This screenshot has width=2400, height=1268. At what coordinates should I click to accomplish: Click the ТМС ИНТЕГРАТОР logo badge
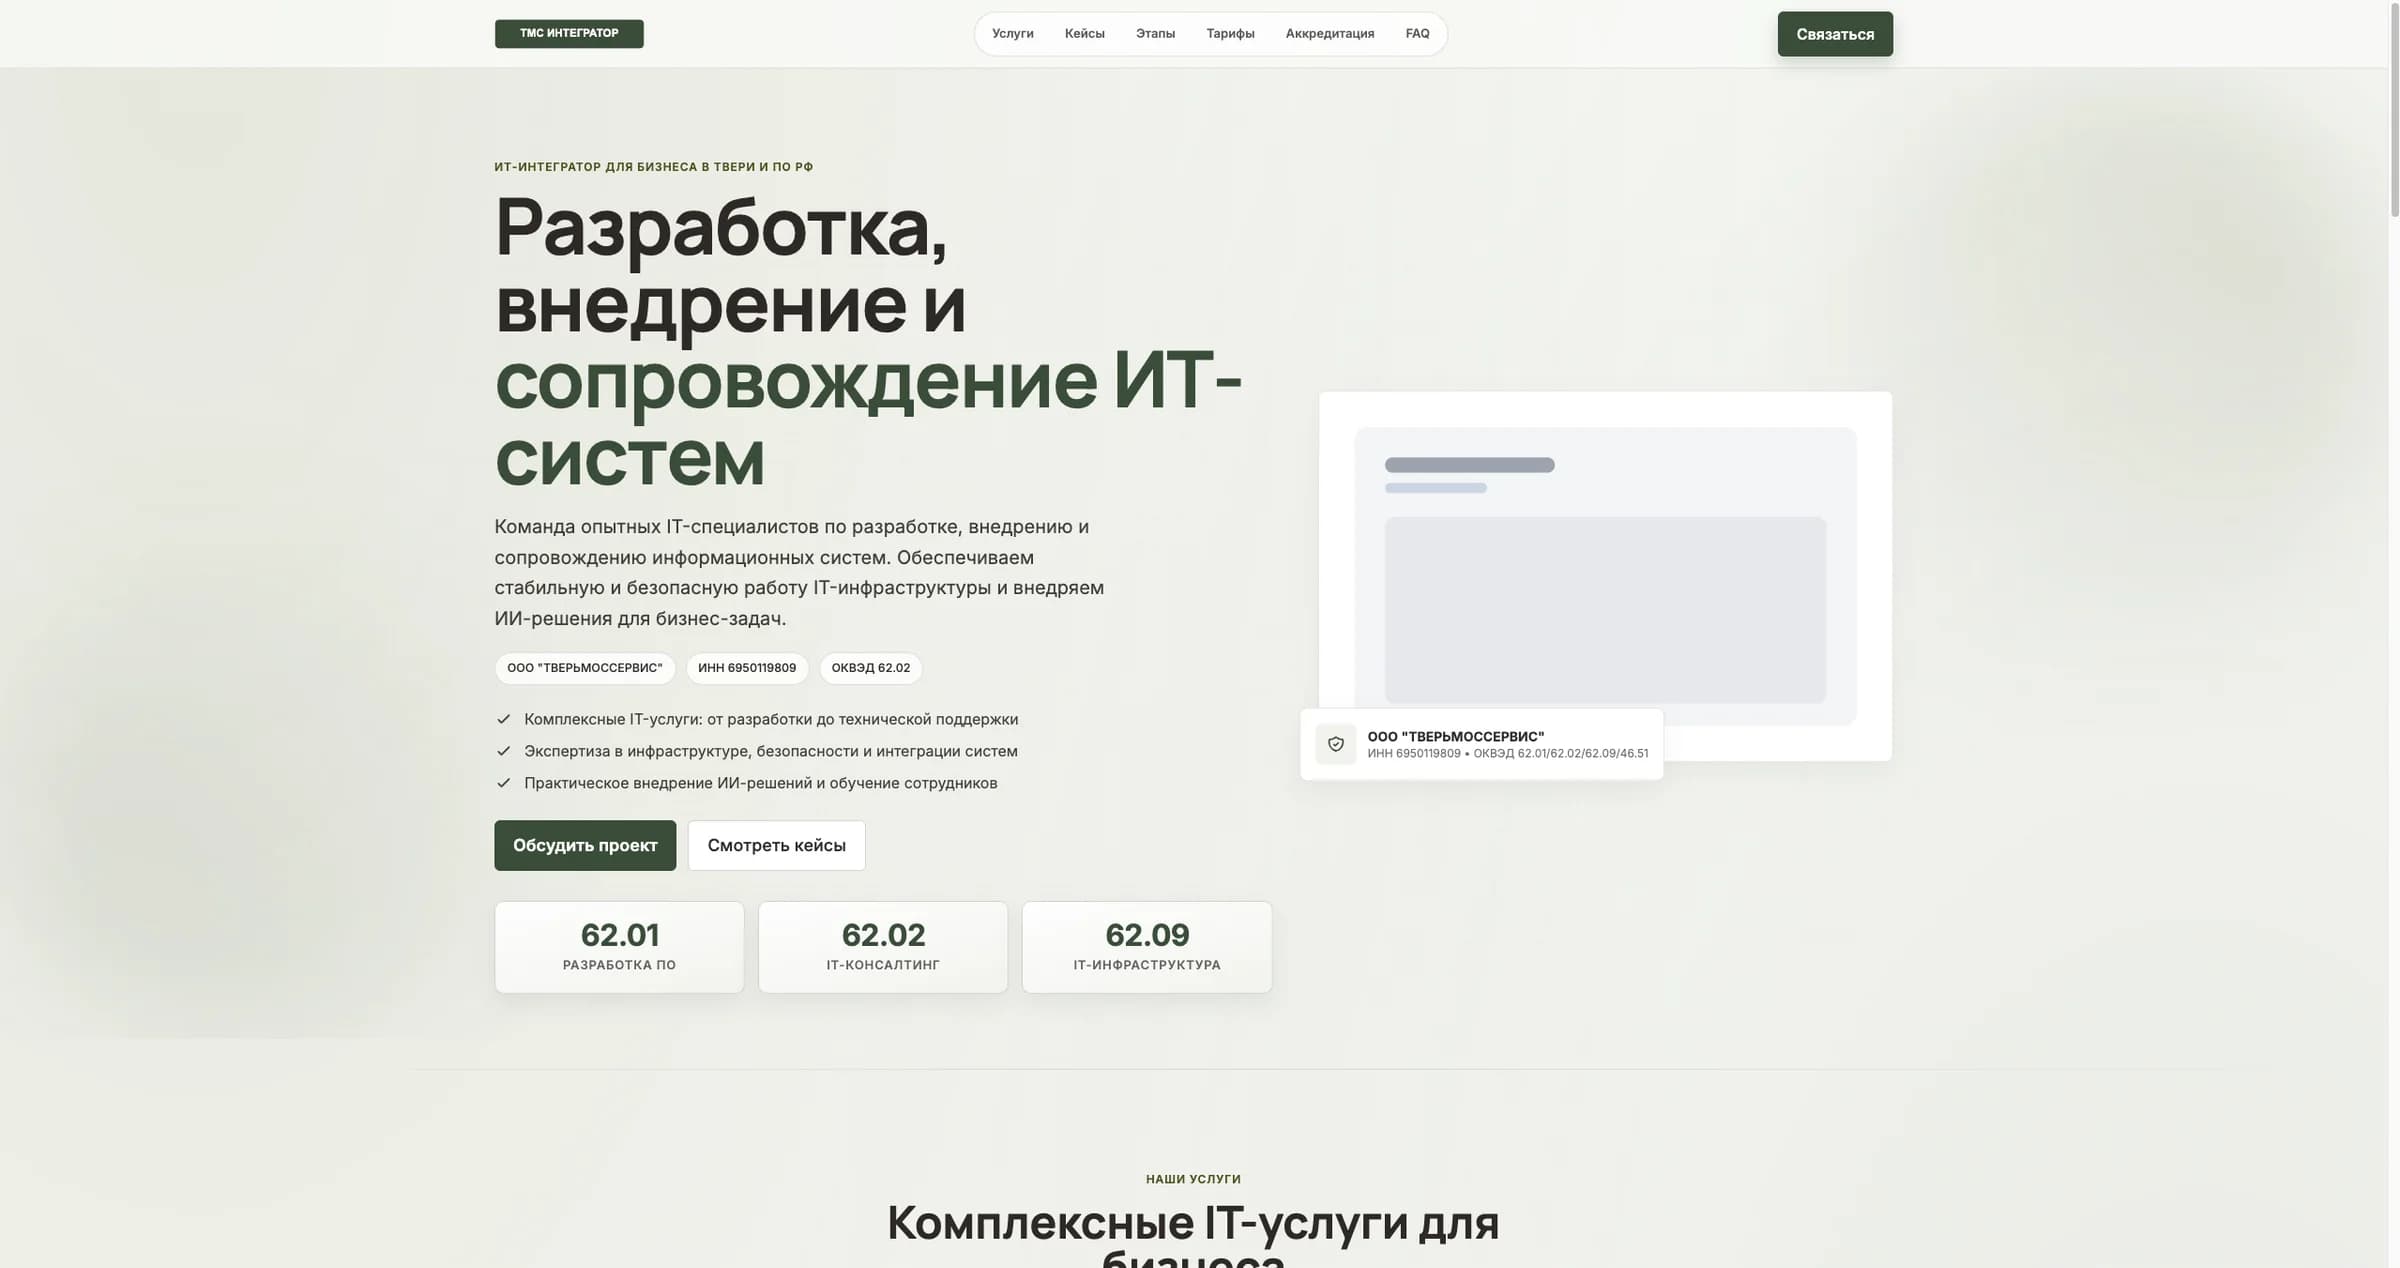pyautogui.click(x=569, y=33)
